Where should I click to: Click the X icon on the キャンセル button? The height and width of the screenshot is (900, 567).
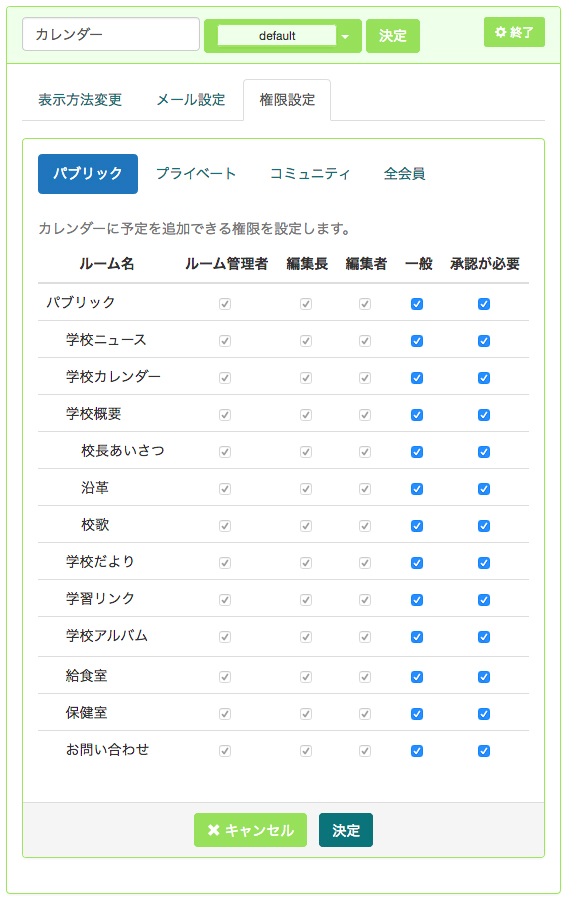(x=213, y=830)
